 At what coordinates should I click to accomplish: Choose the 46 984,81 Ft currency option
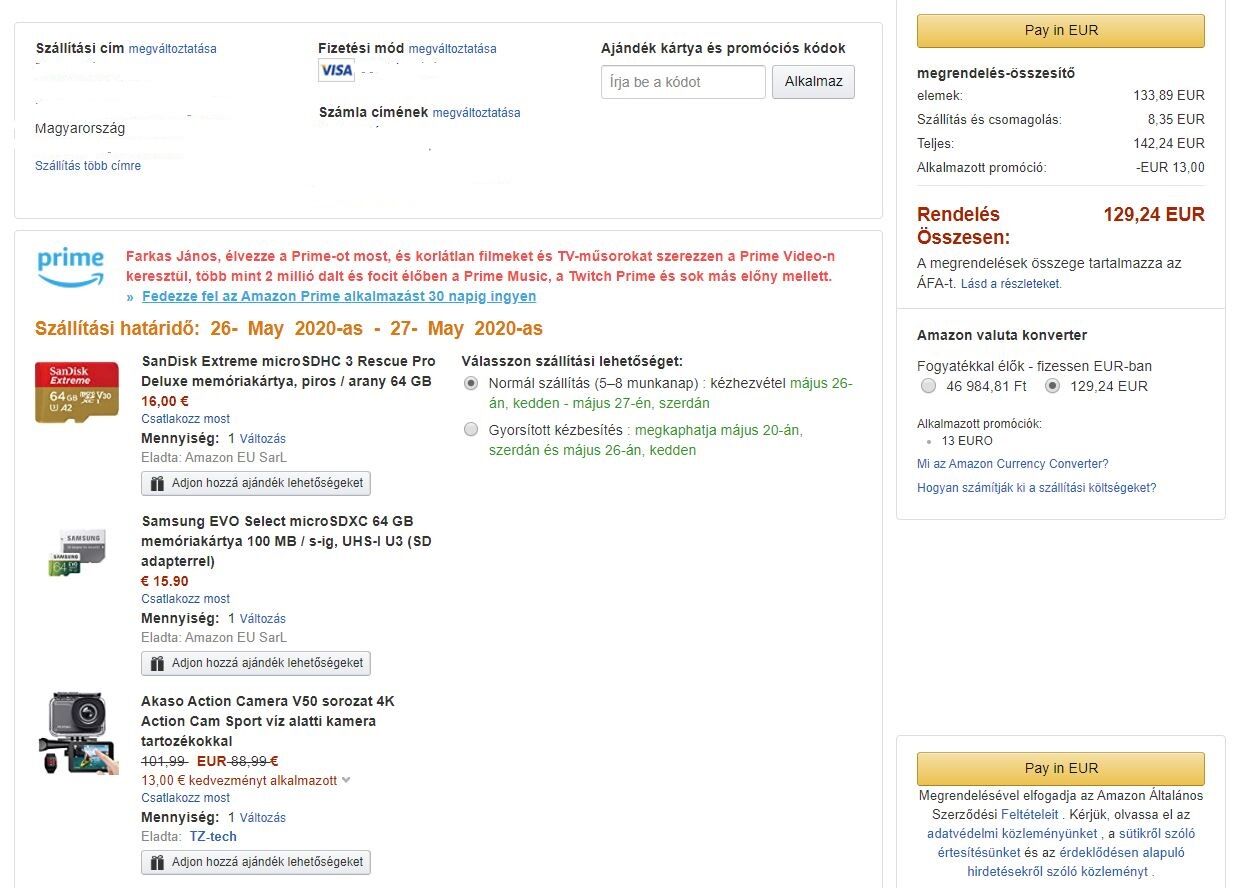click(x=929, y=386)
